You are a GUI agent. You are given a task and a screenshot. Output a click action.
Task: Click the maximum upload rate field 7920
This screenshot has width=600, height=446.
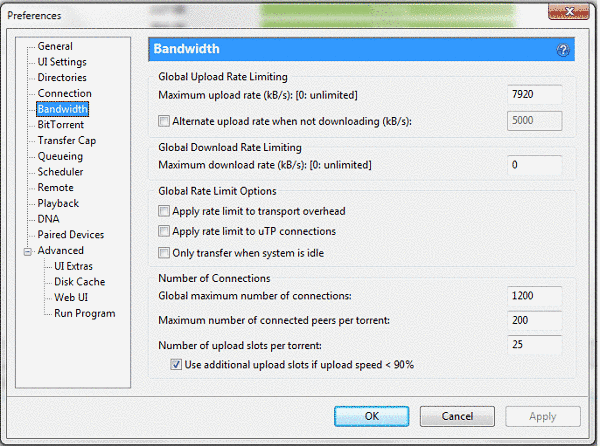tap(535, 94)
